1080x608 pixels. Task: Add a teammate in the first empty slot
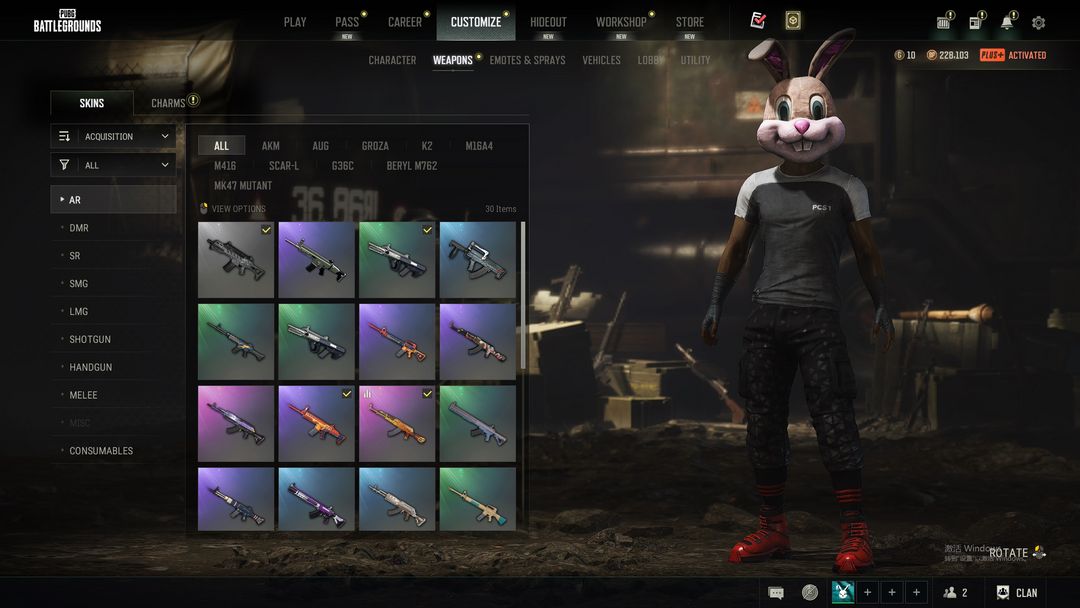click(867, 592)
